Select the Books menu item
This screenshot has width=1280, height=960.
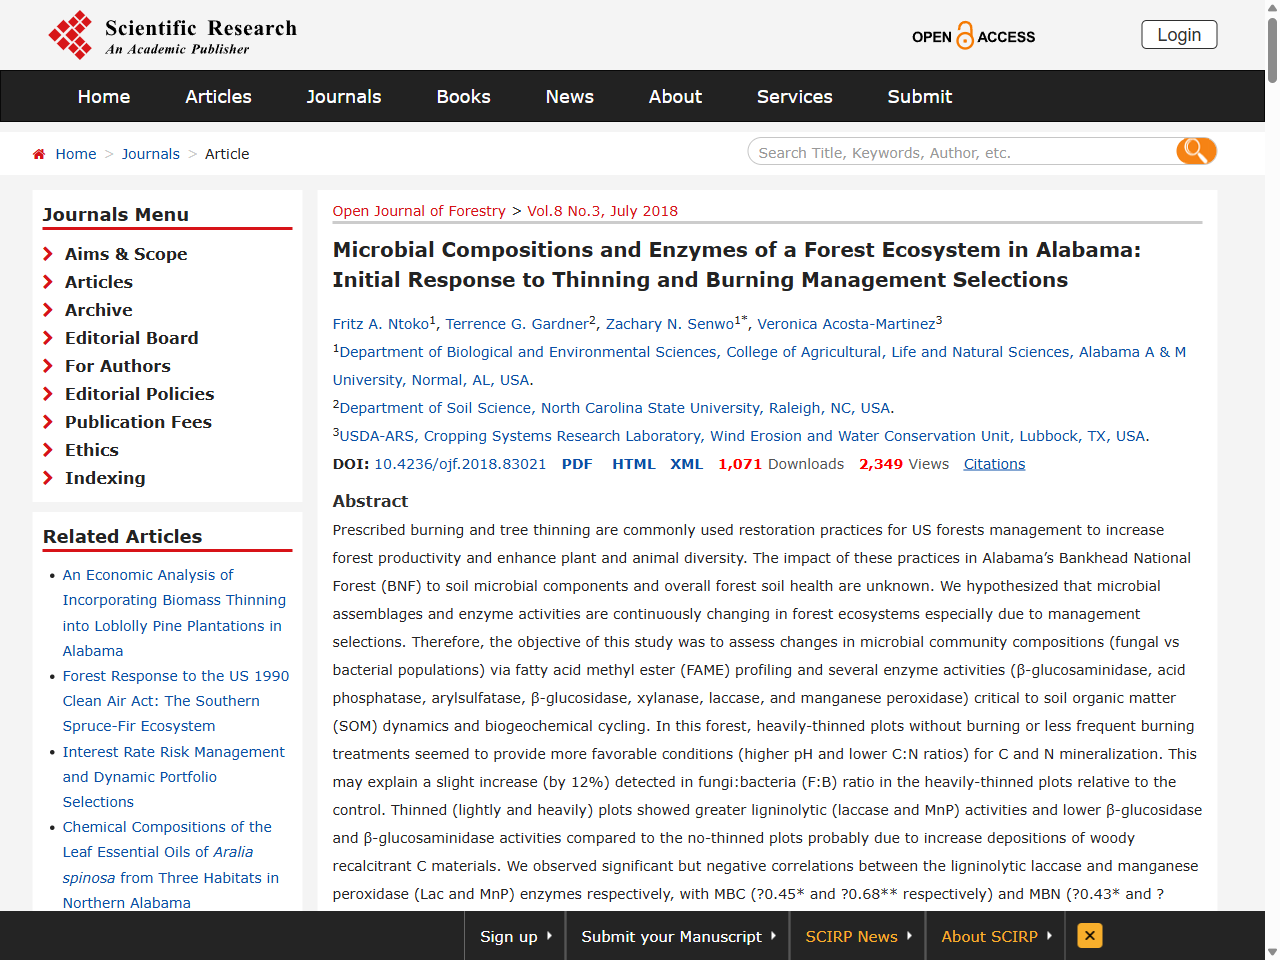tap(463, 96)
